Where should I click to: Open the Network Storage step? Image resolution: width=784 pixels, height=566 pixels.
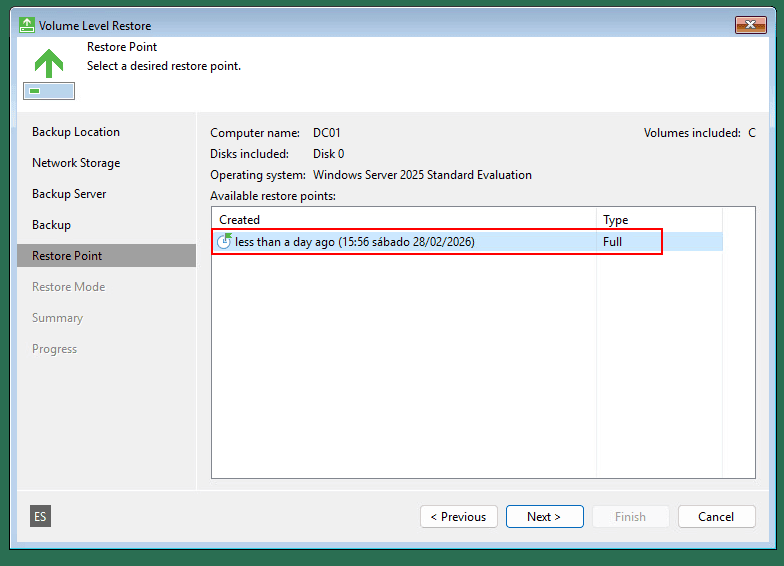[x=76, y=163]
